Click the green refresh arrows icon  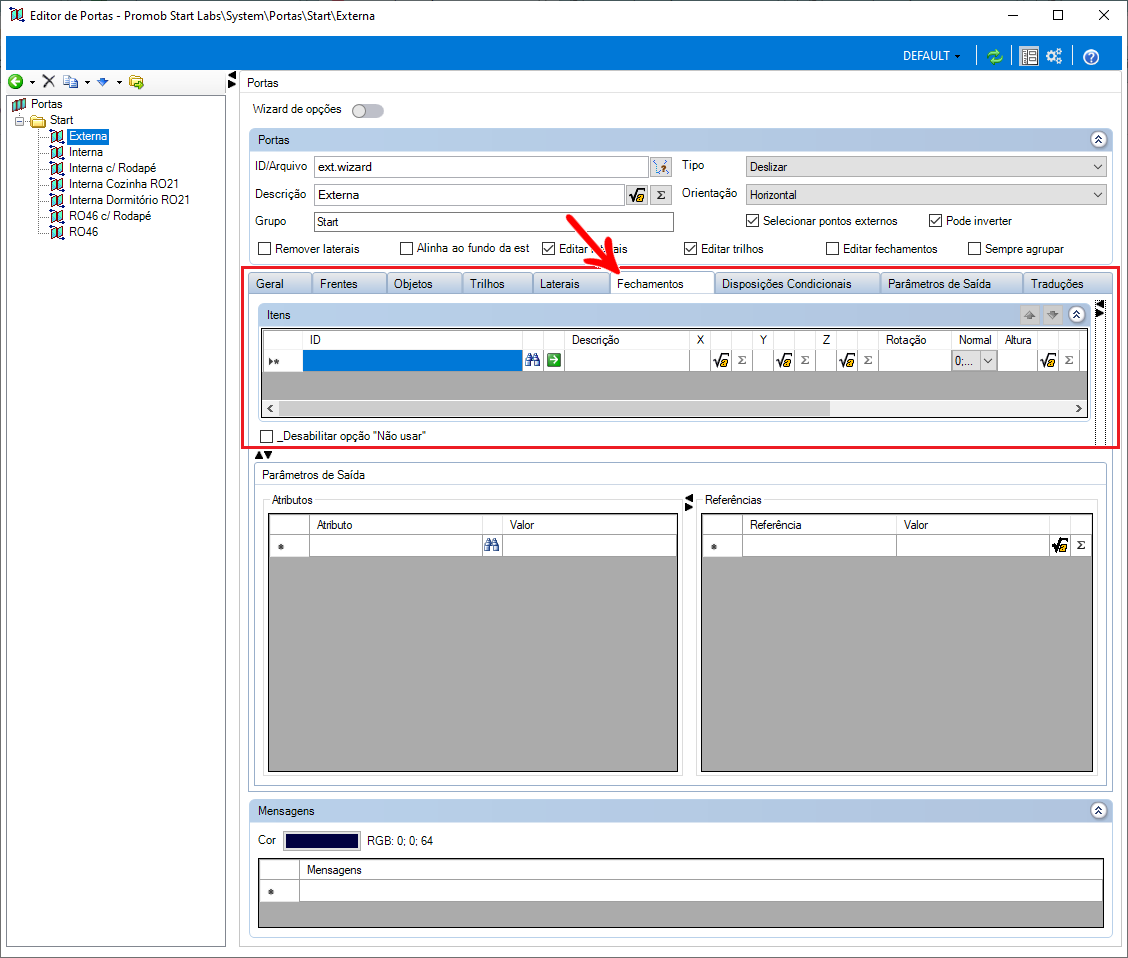[995, 56]
